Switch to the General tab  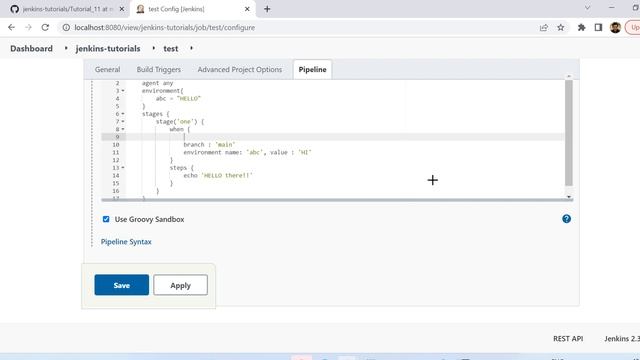click(x=107, y=69)
